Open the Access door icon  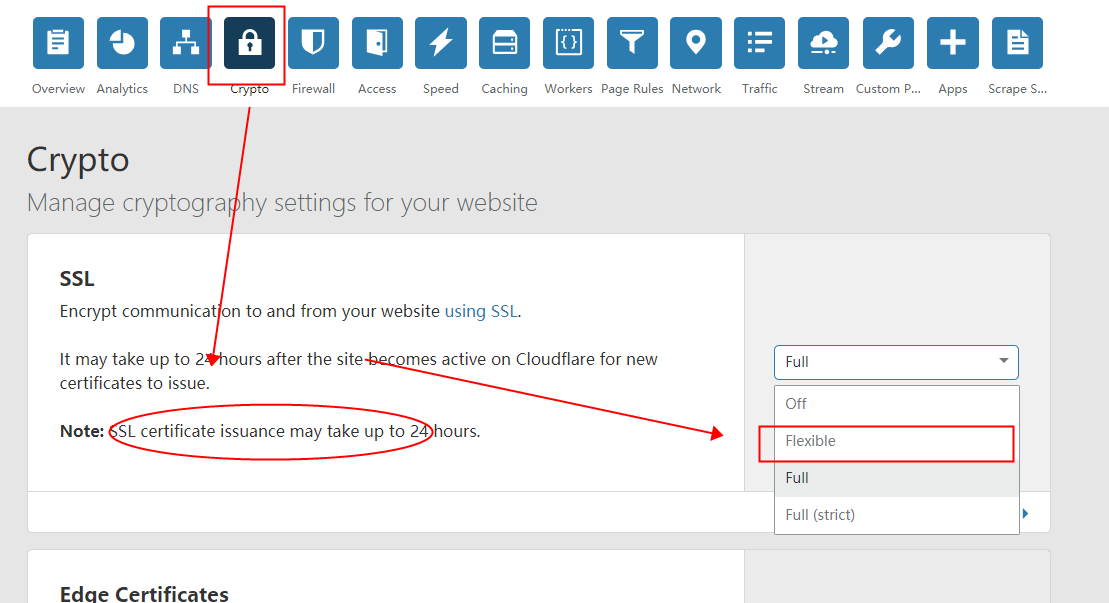coord(377,43)
